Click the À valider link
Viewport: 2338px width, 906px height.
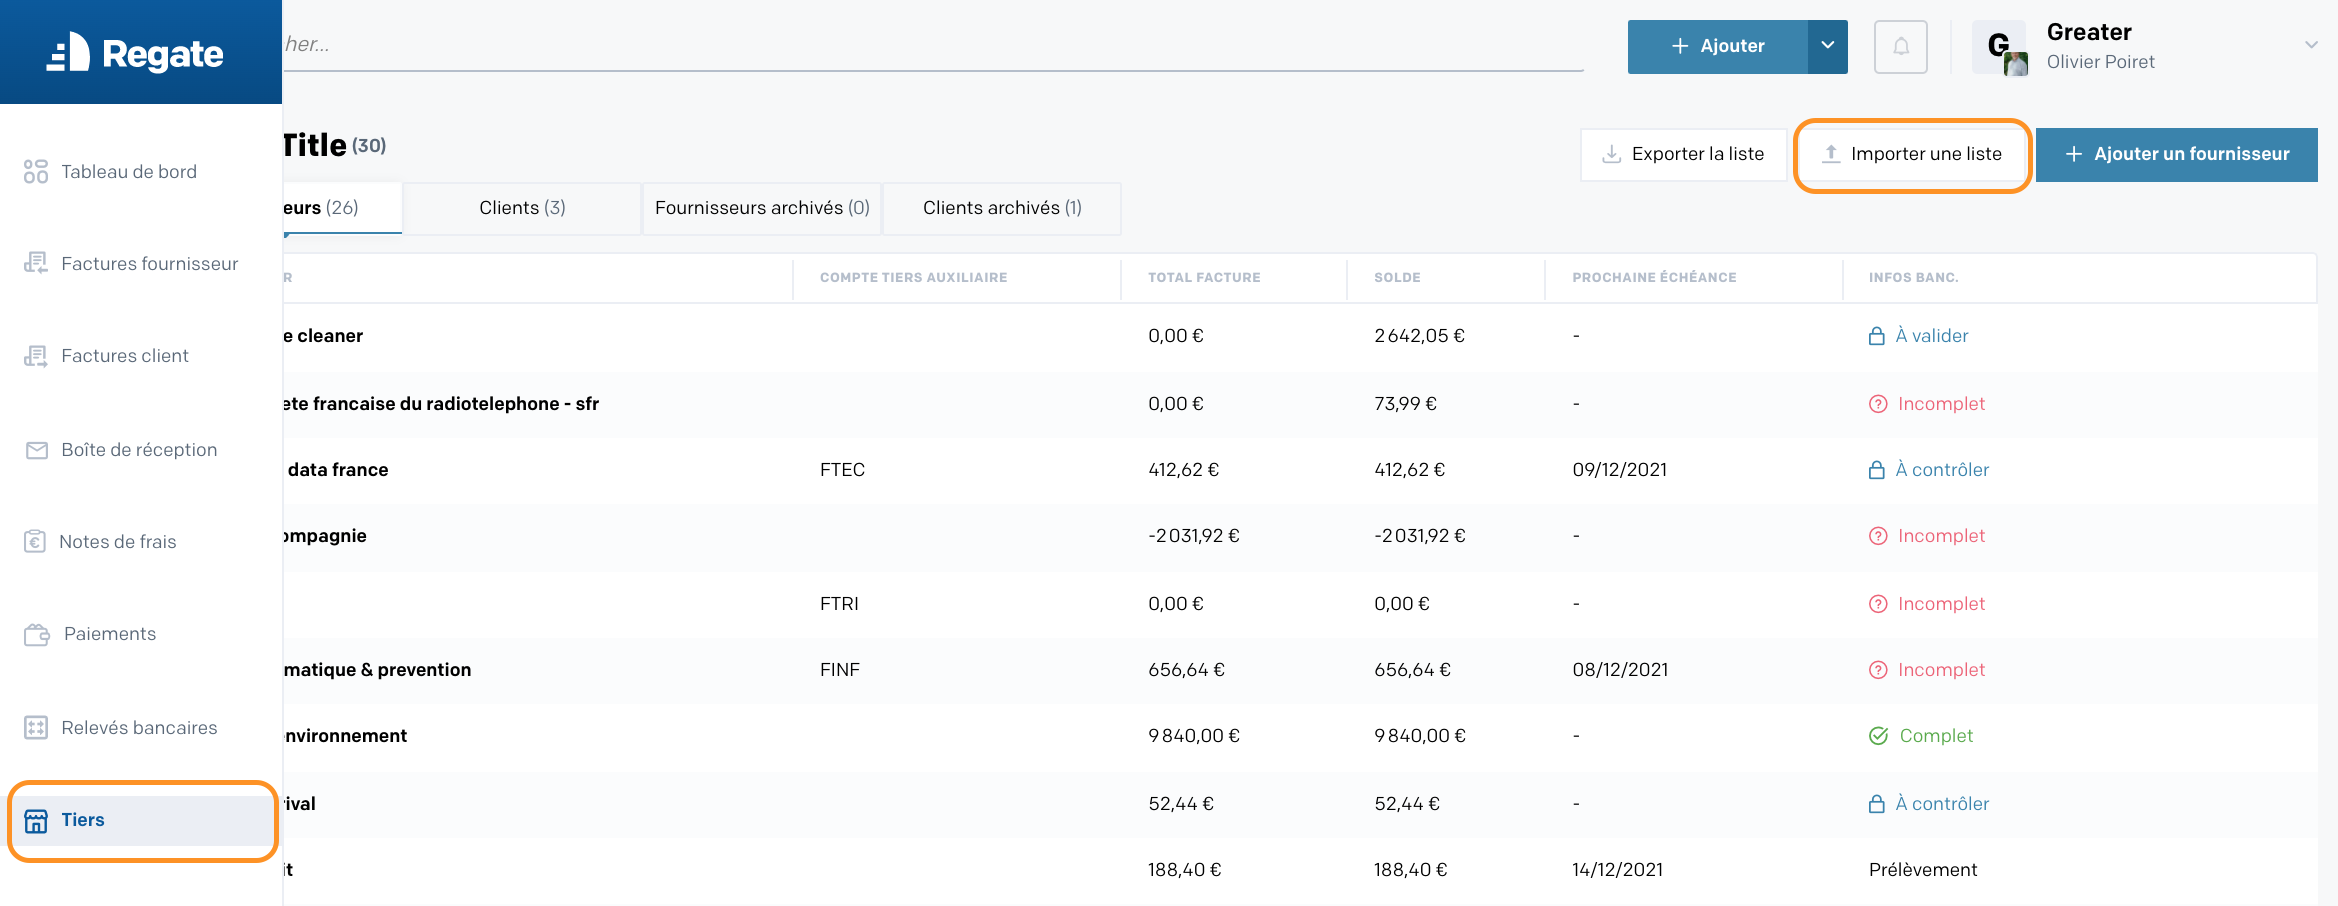[1932, 336]
